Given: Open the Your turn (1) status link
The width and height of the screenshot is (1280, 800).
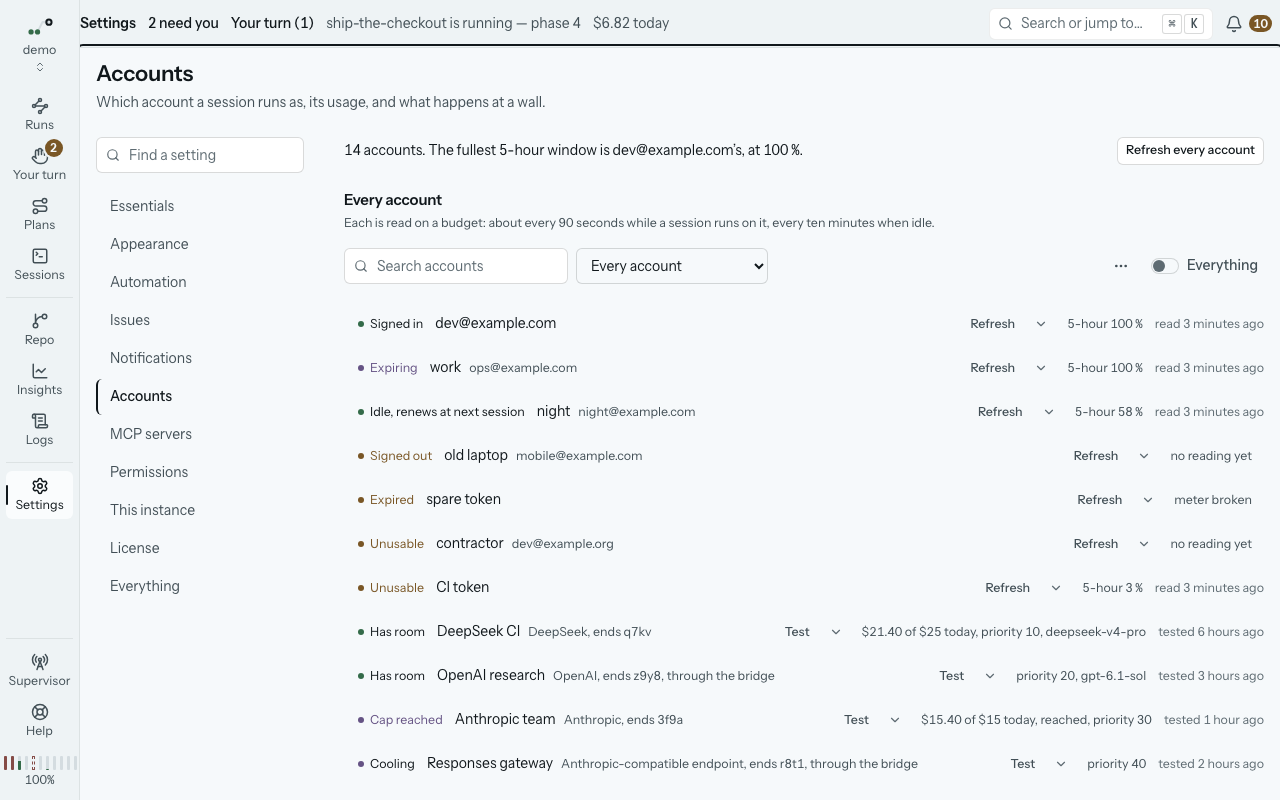Looking at the screenshot, I should tap(272, 23).
